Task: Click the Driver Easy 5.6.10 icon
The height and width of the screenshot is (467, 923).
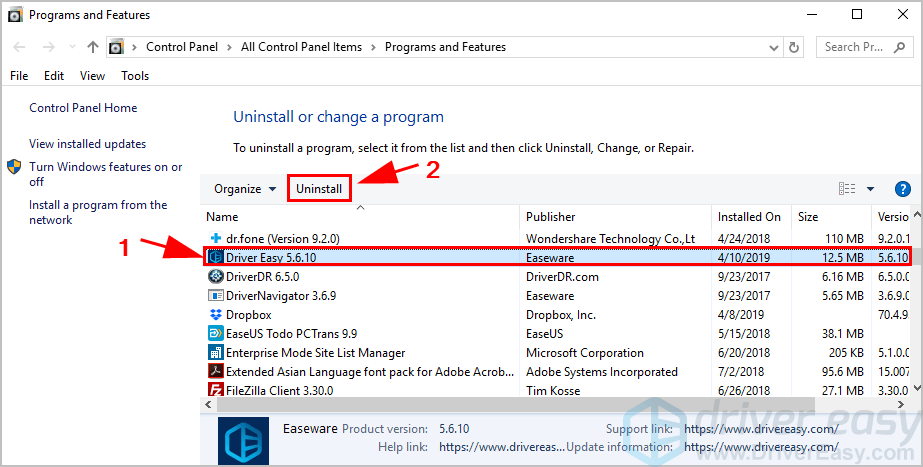Action: point(216,257)
